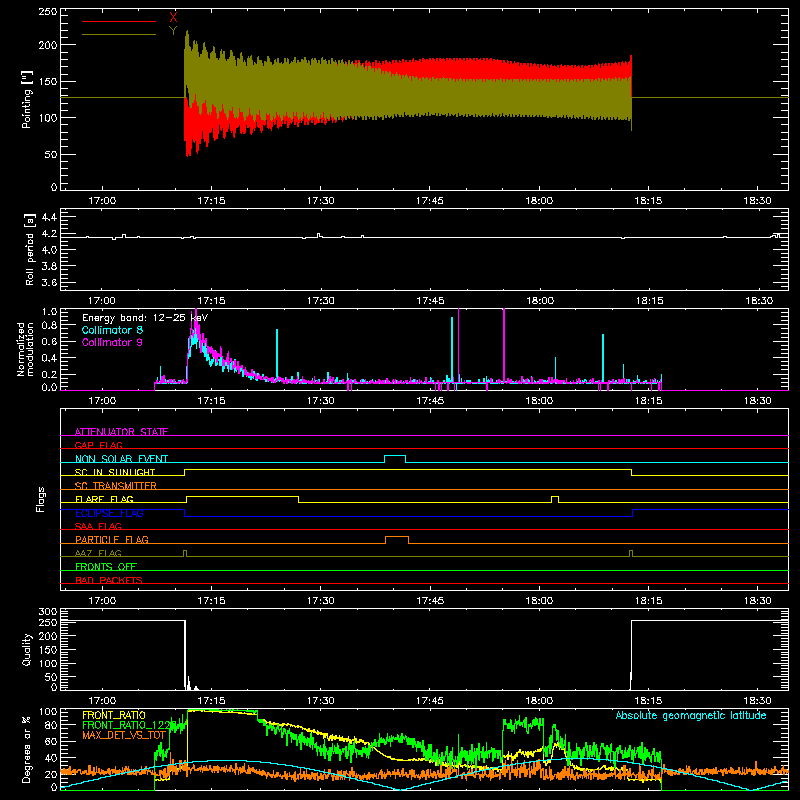This screenshot has height=800, width=800.
Task: Click the 17:00 tick label under Pointing plot
Action: point(102,201)
